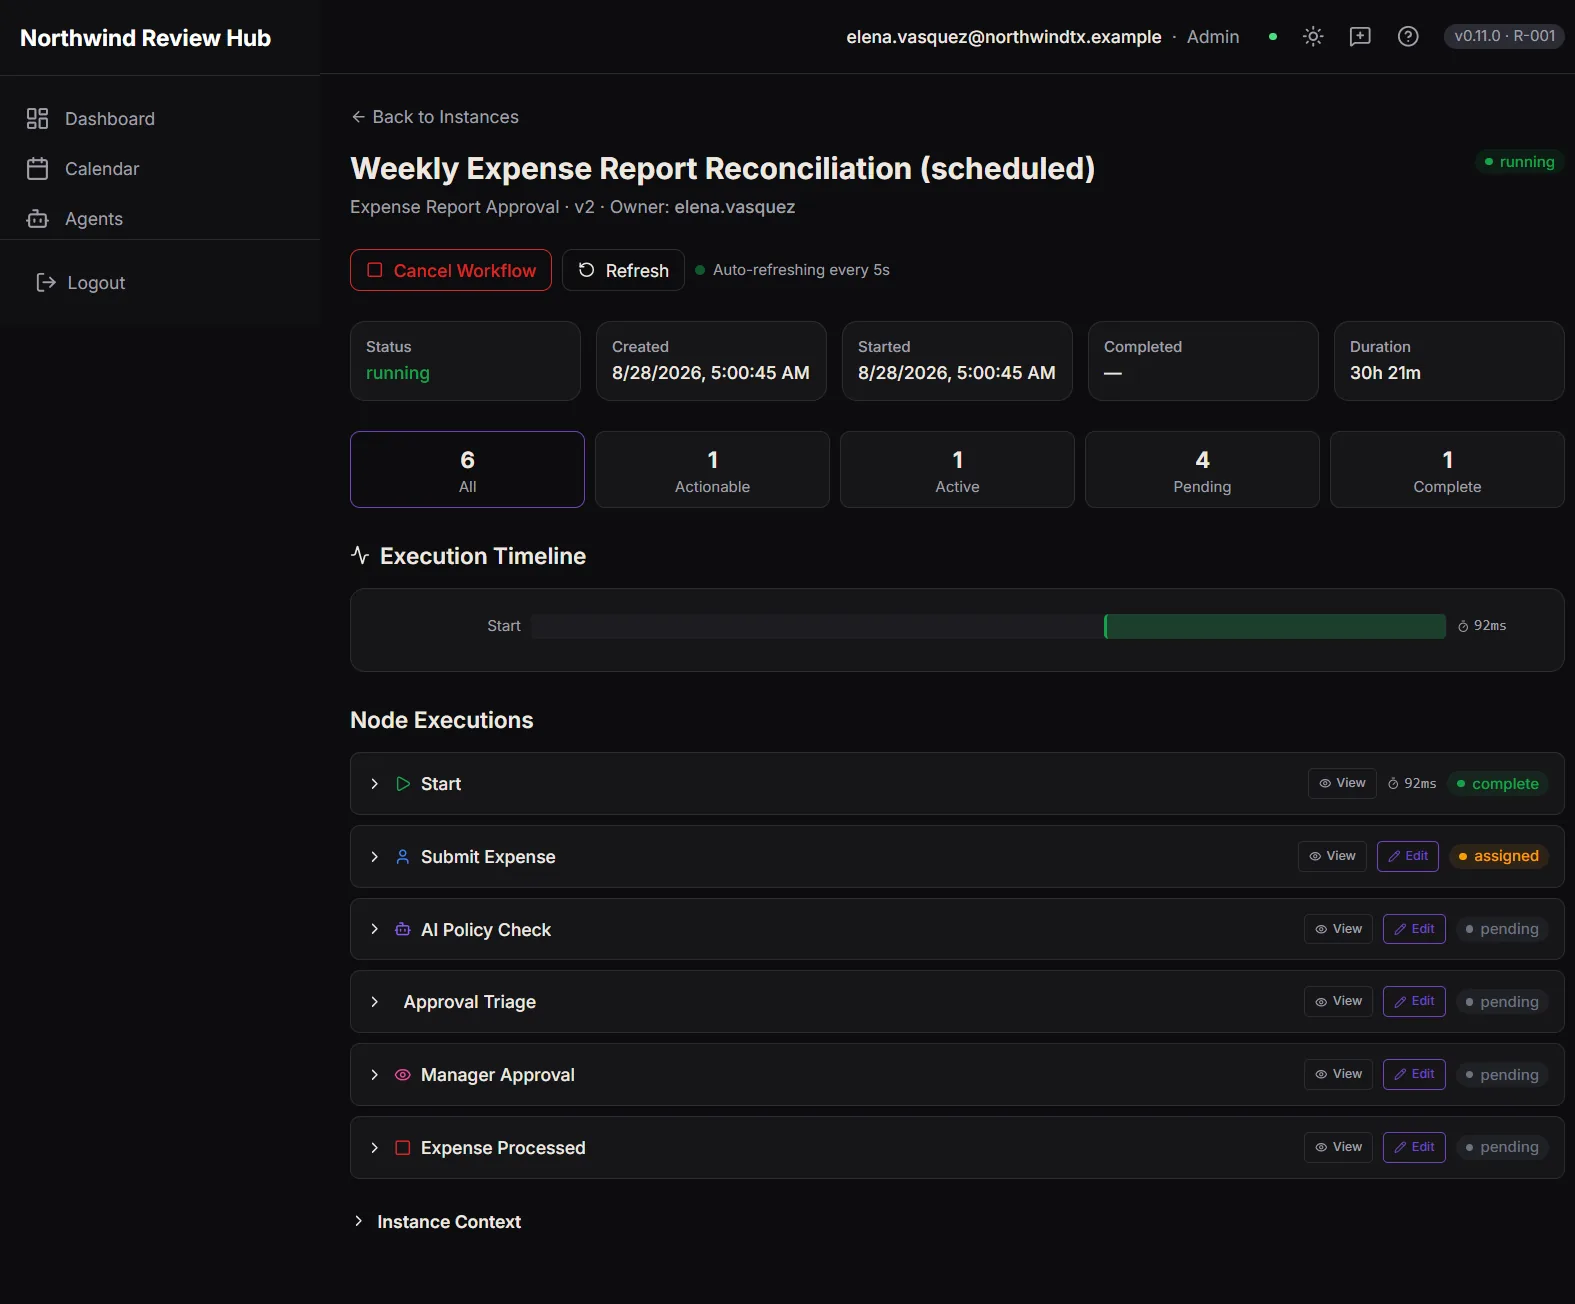Screen dimensions: 1575x1304
Task: Click the Auto-refreshing every 5s indicator
Action: pos(792,270)
